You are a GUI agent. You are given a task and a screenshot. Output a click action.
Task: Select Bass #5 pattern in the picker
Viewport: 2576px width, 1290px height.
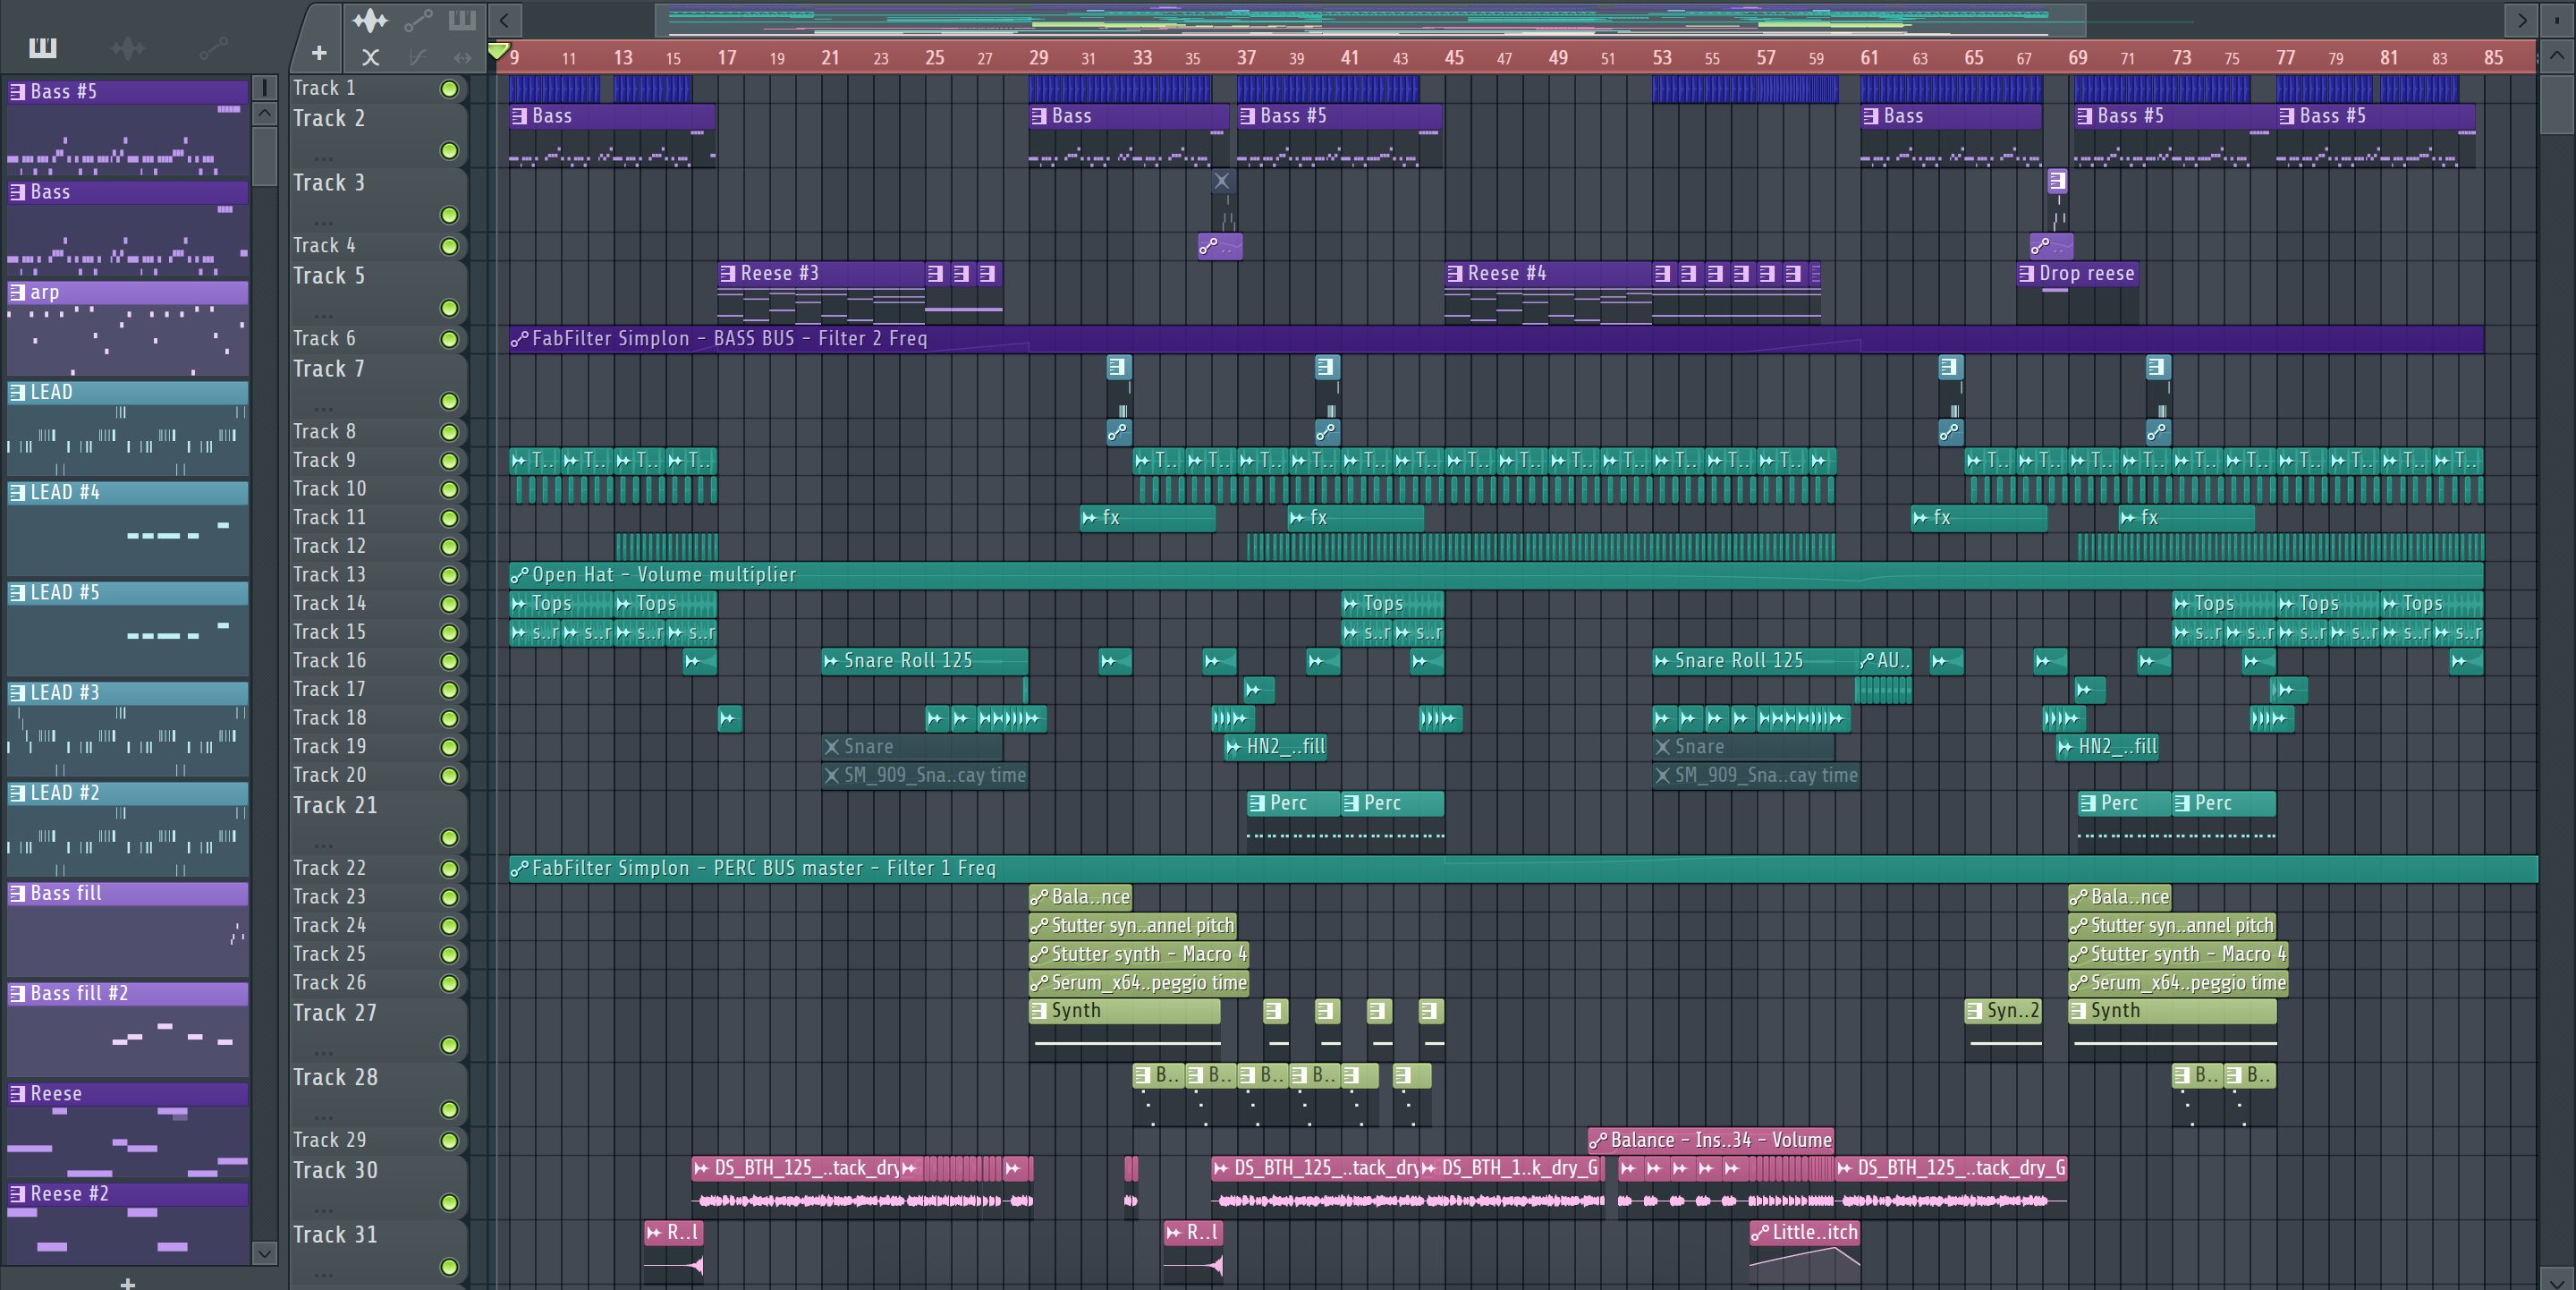[128, 127]
